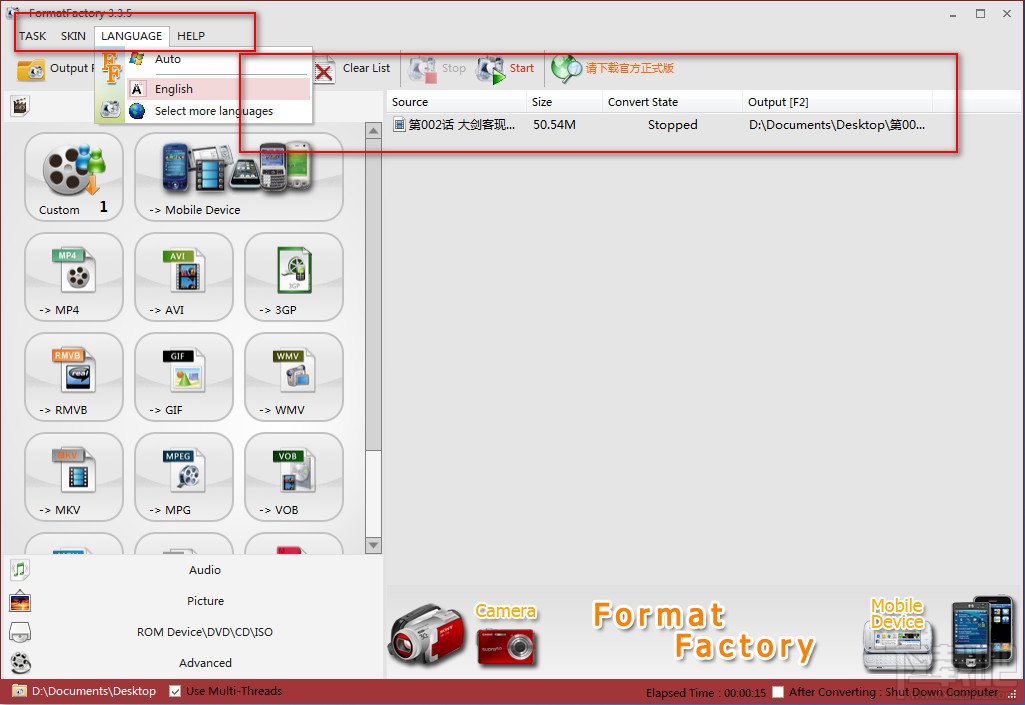Click the Picture category icon
This screenshot has width=1025, height=705.
point(20,601)
